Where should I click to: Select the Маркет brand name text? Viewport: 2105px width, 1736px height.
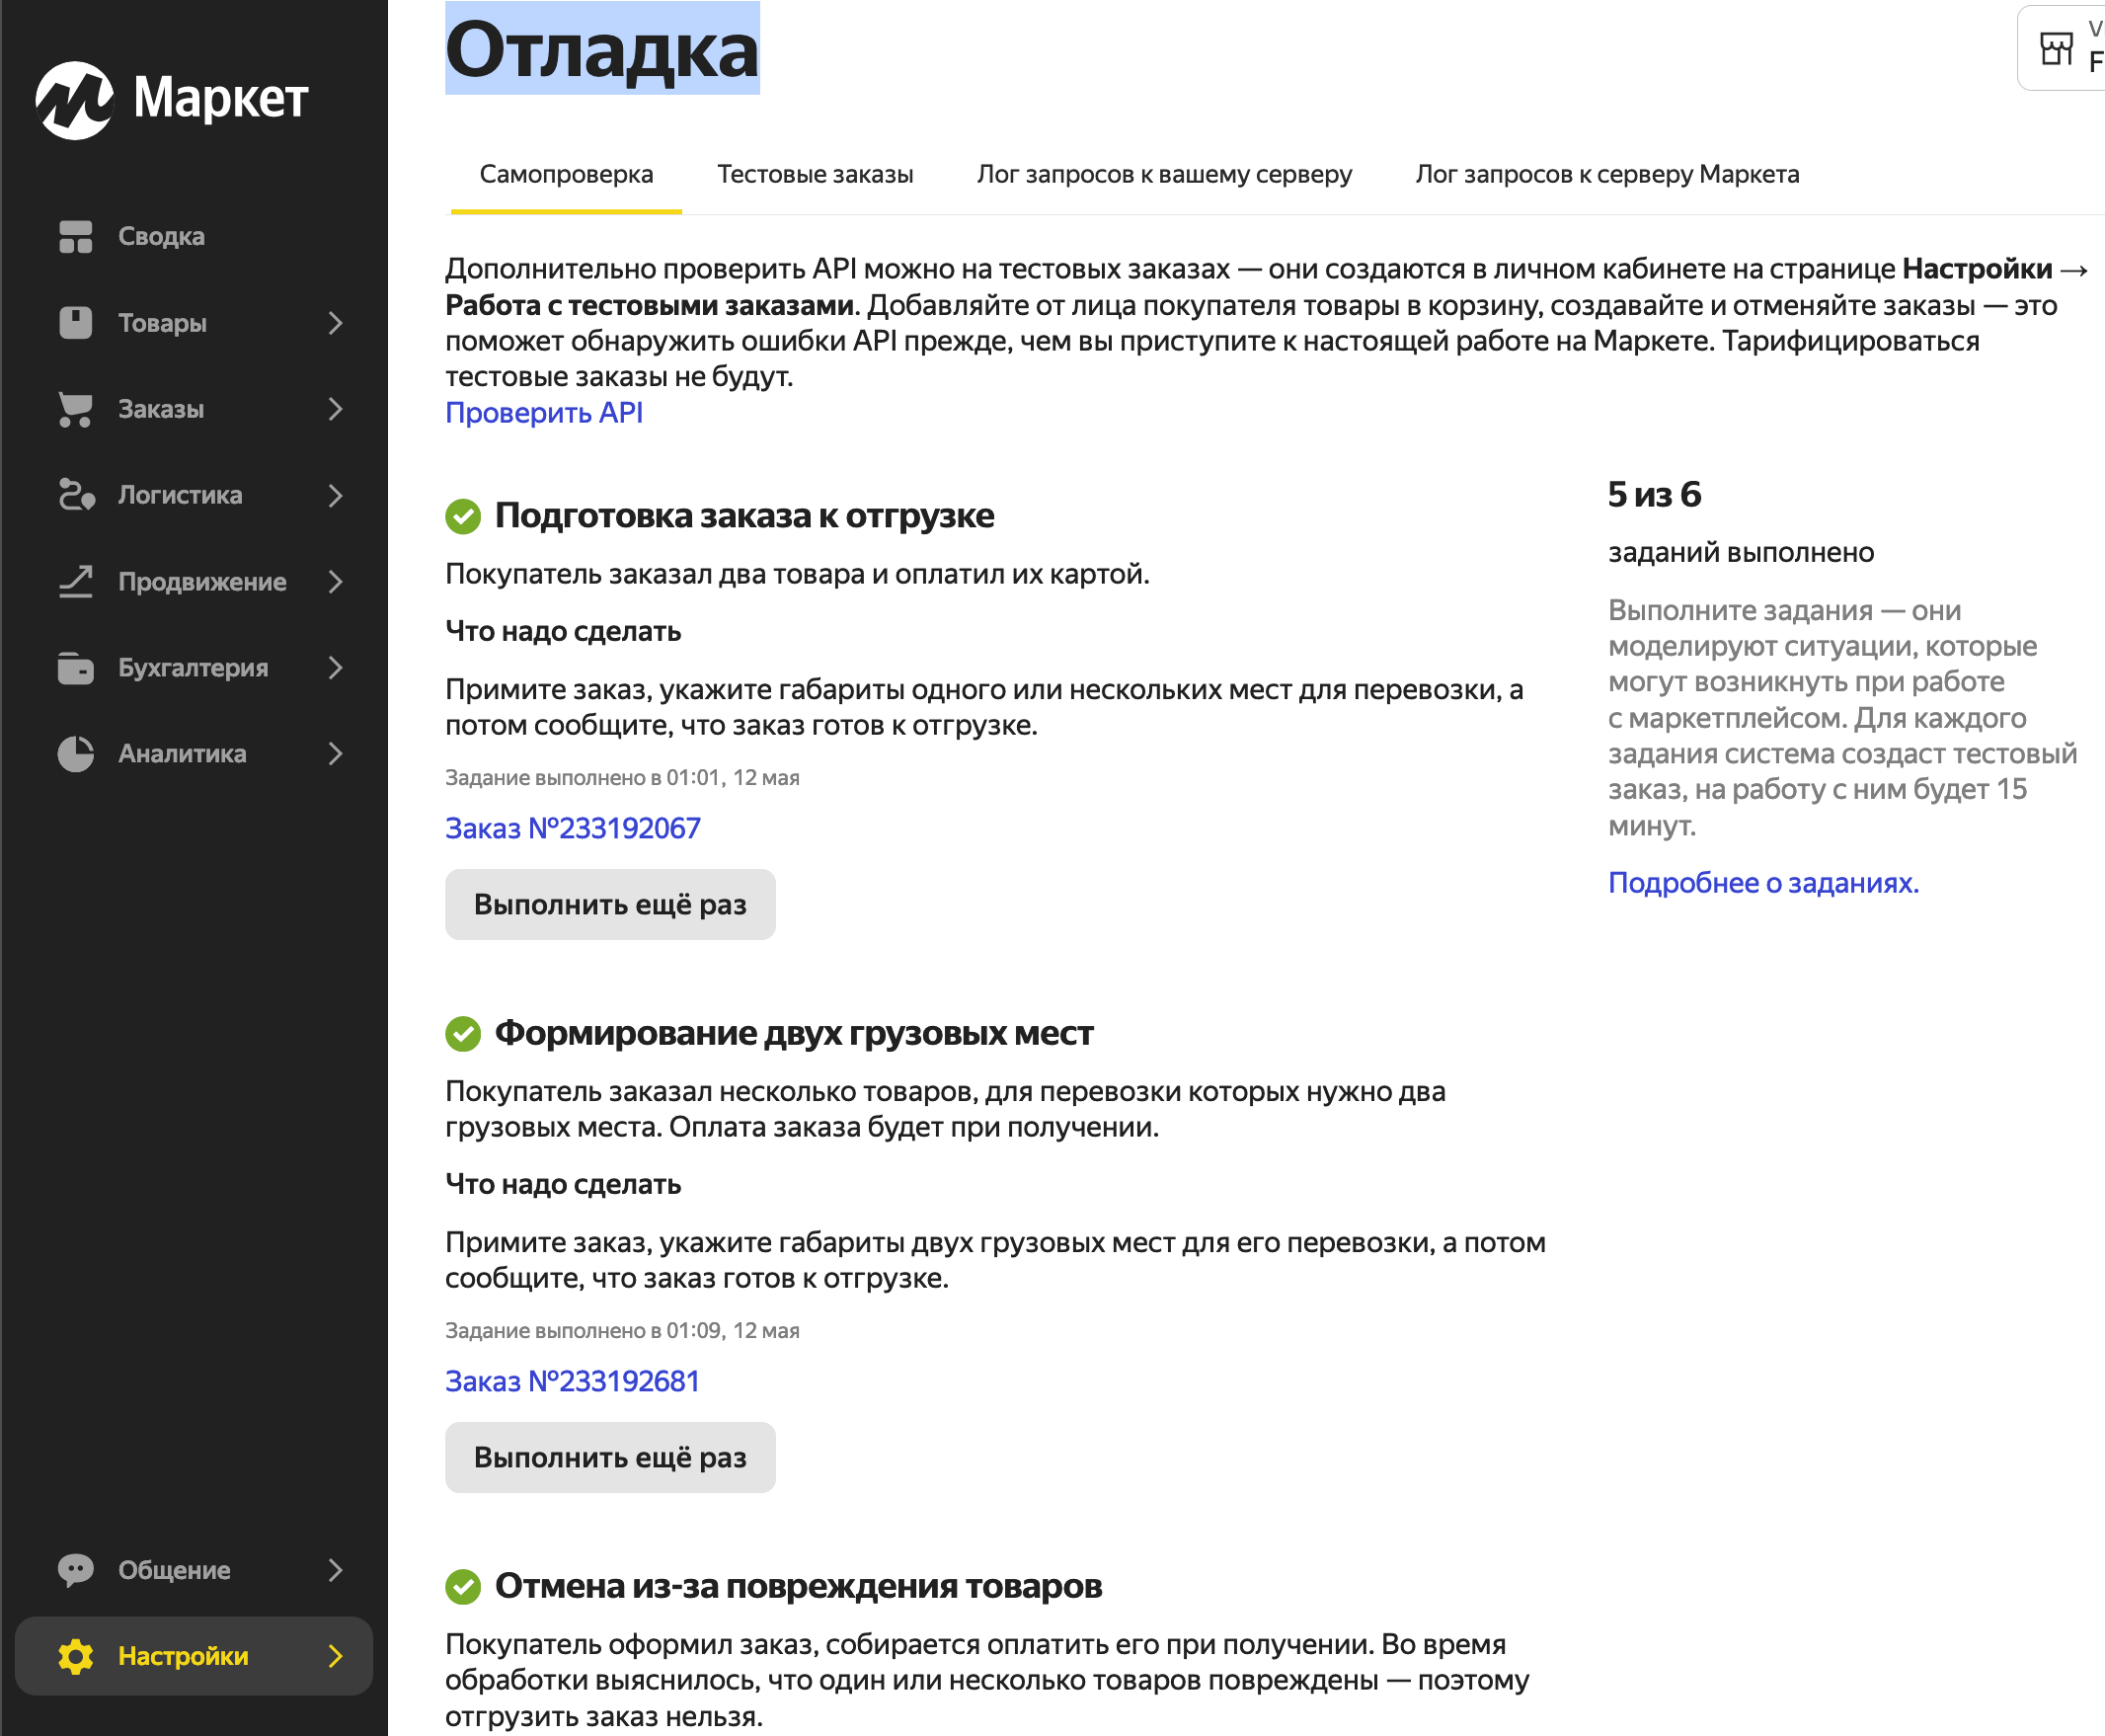click(220, 98)
